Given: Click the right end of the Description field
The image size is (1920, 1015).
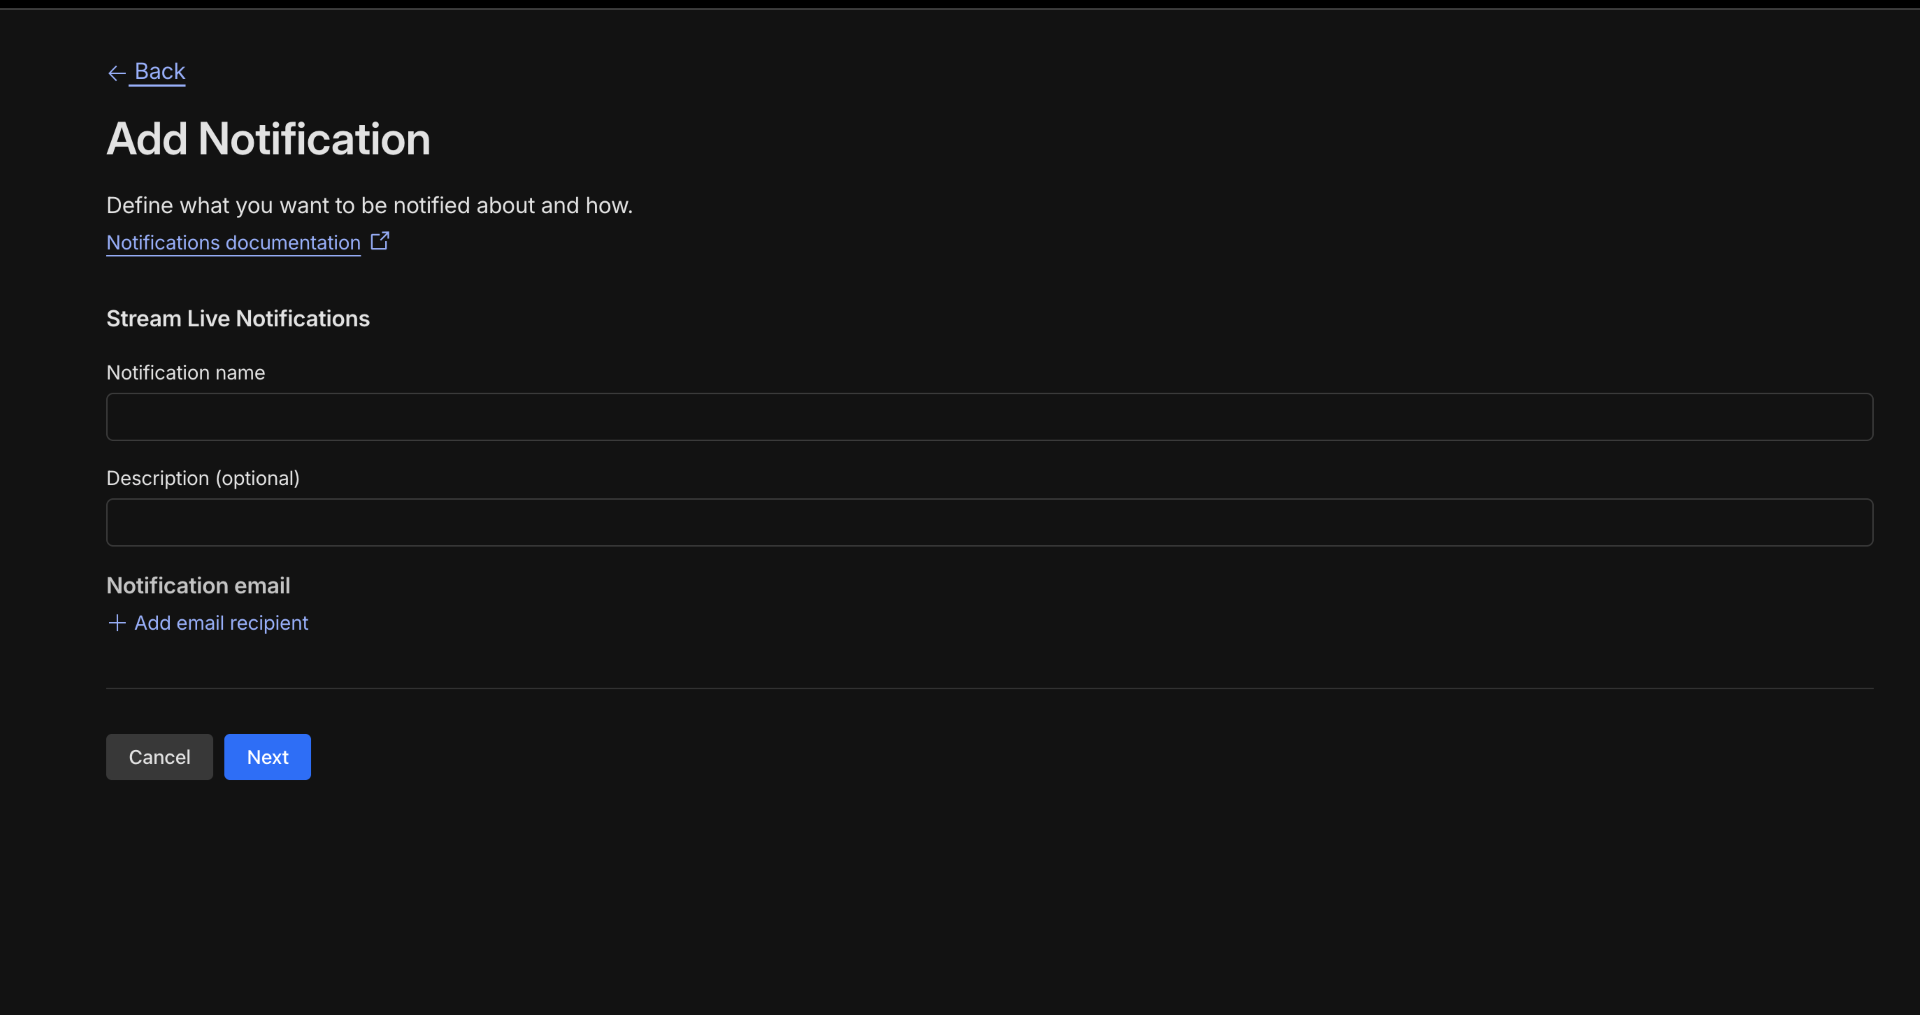Looking at the screenshot, I should [x=1840, y=523].
